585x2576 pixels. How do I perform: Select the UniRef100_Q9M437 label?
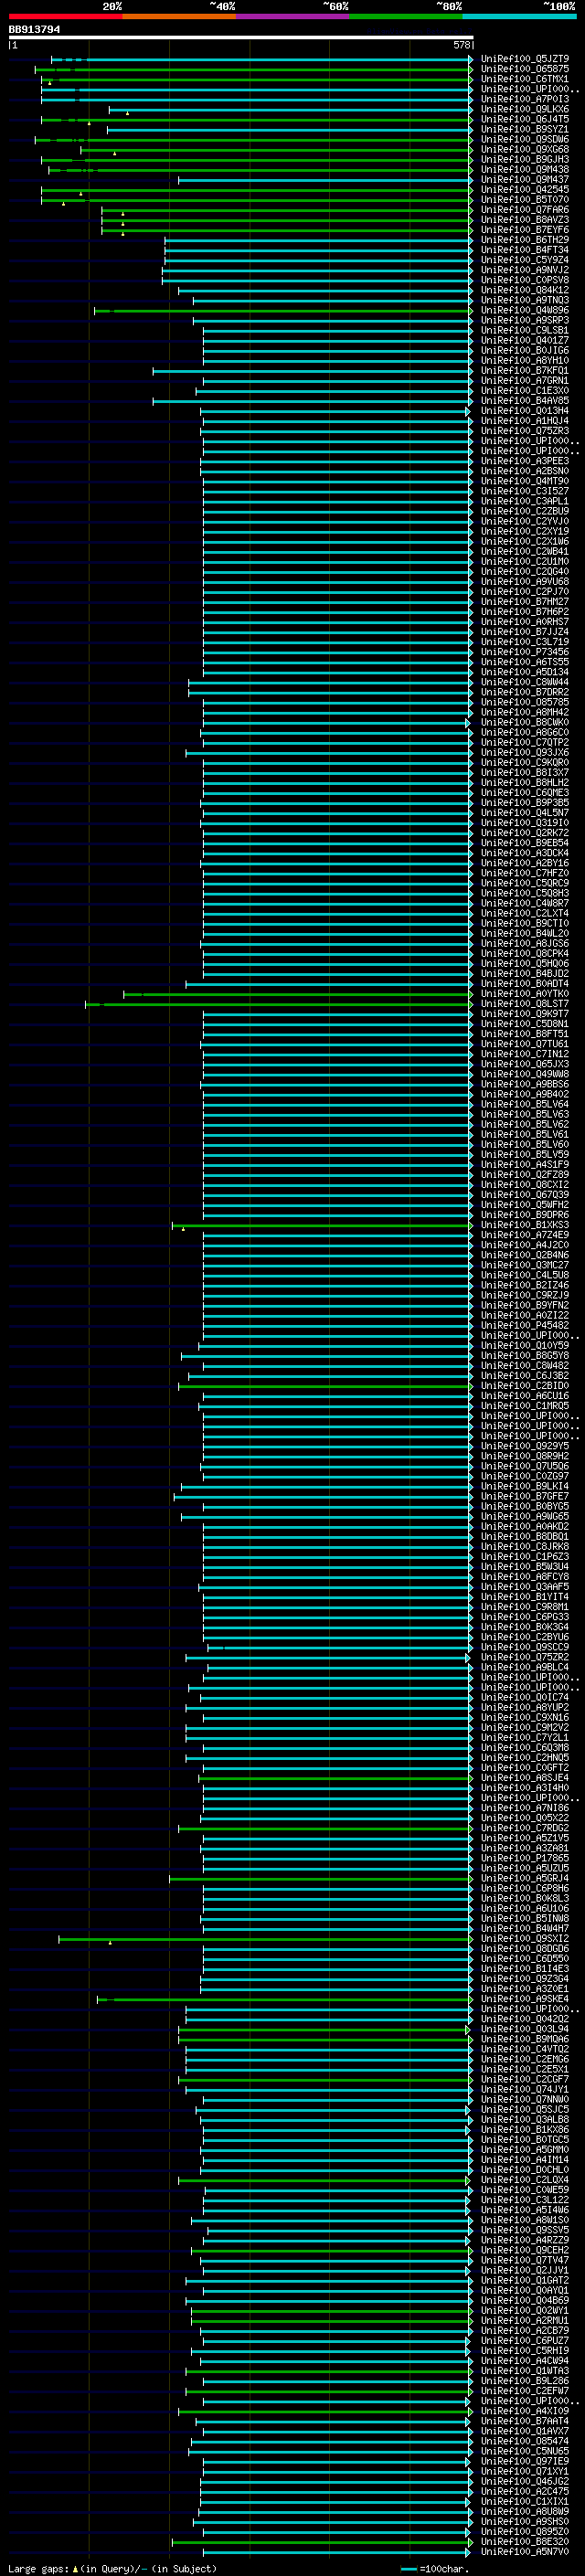tap(524, 179)
